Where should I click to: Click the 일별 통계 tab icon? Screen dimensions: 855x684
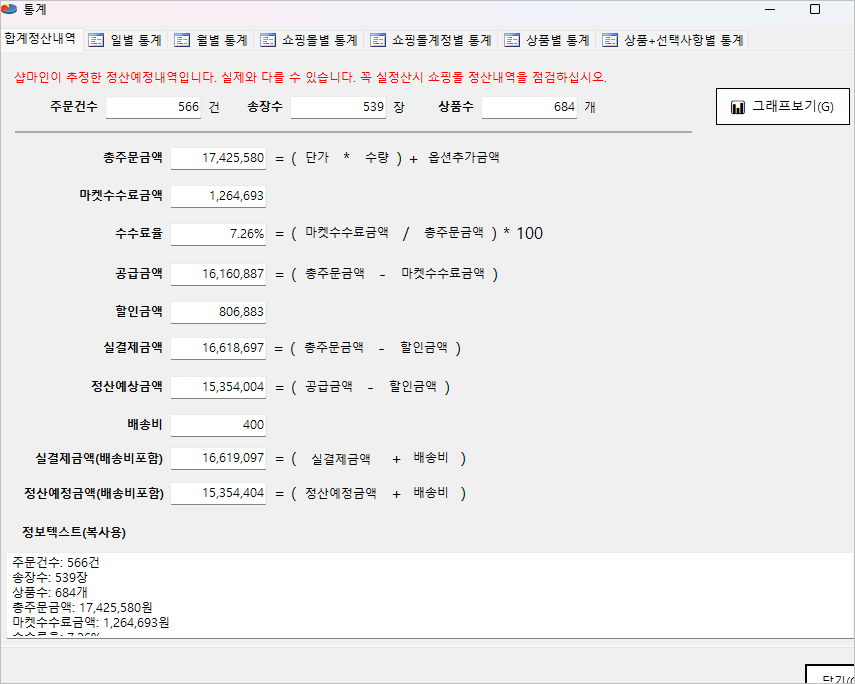pos(96,40)
